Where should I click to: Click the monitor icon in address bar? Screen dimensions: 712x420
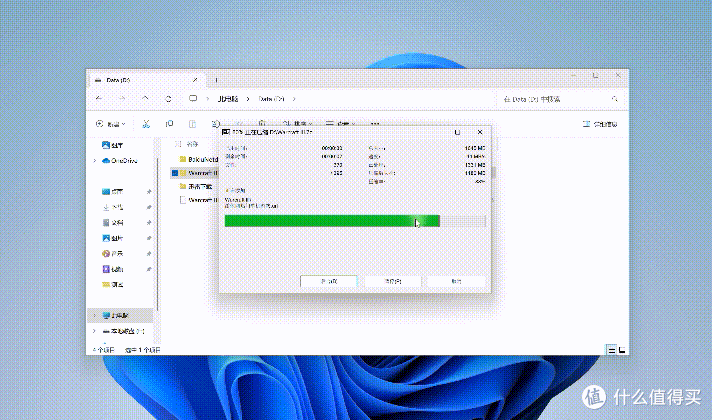pyautogui.click(x=193, y=99)
